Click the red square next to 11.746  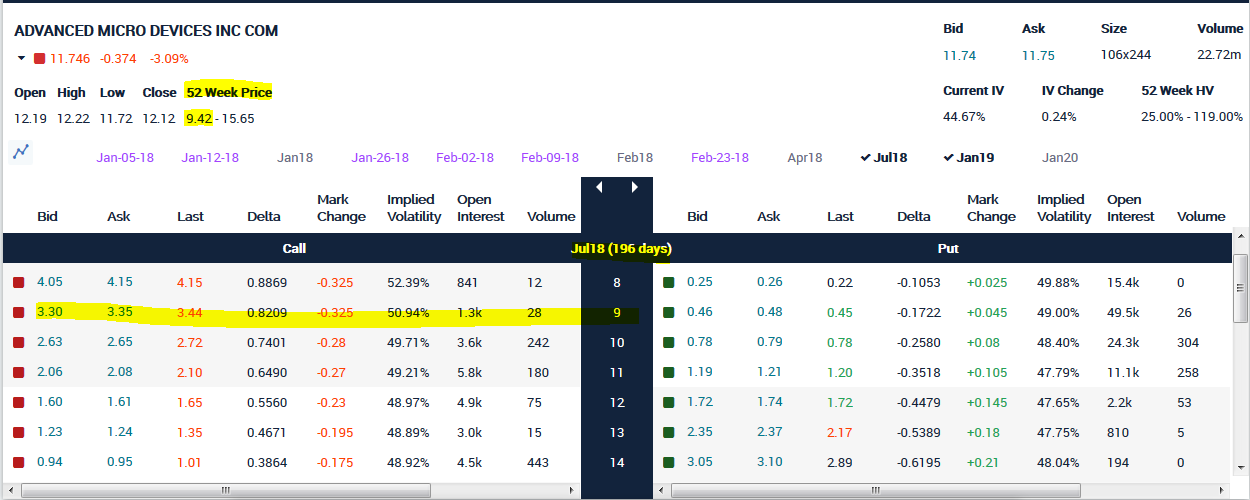[39, 58]
